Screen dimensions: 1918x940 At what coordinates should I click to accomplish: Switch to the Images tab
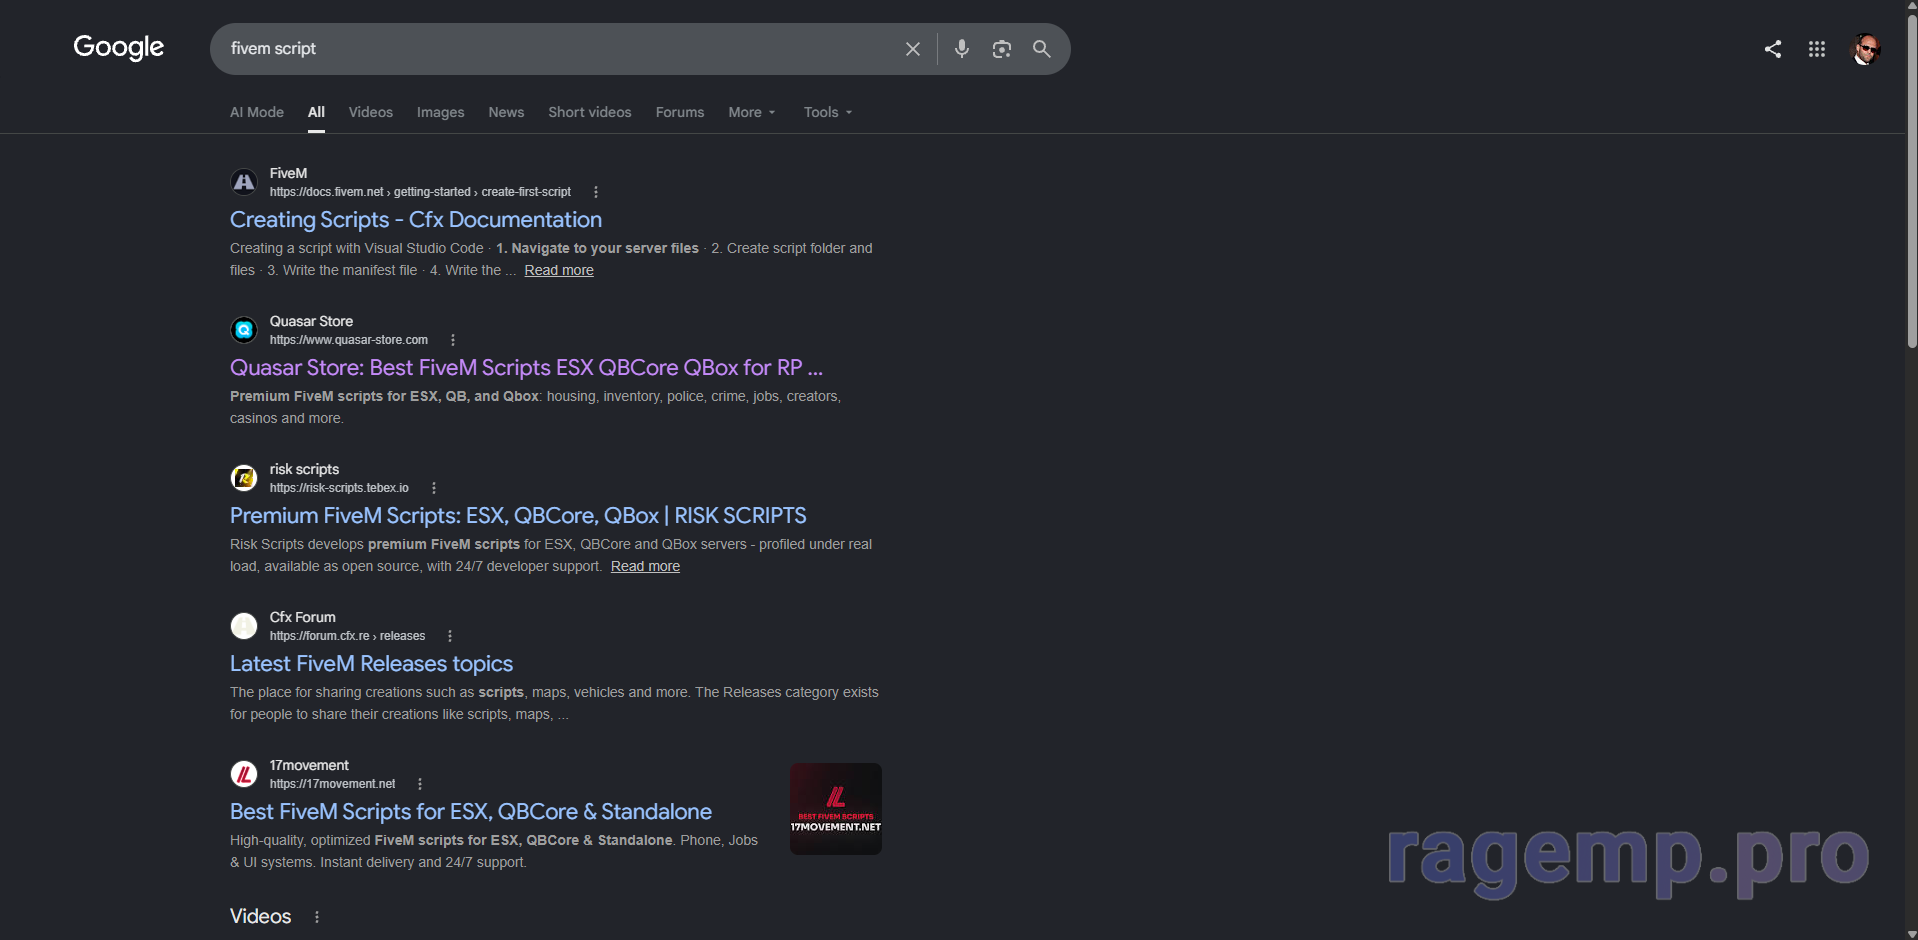(440, 112)
